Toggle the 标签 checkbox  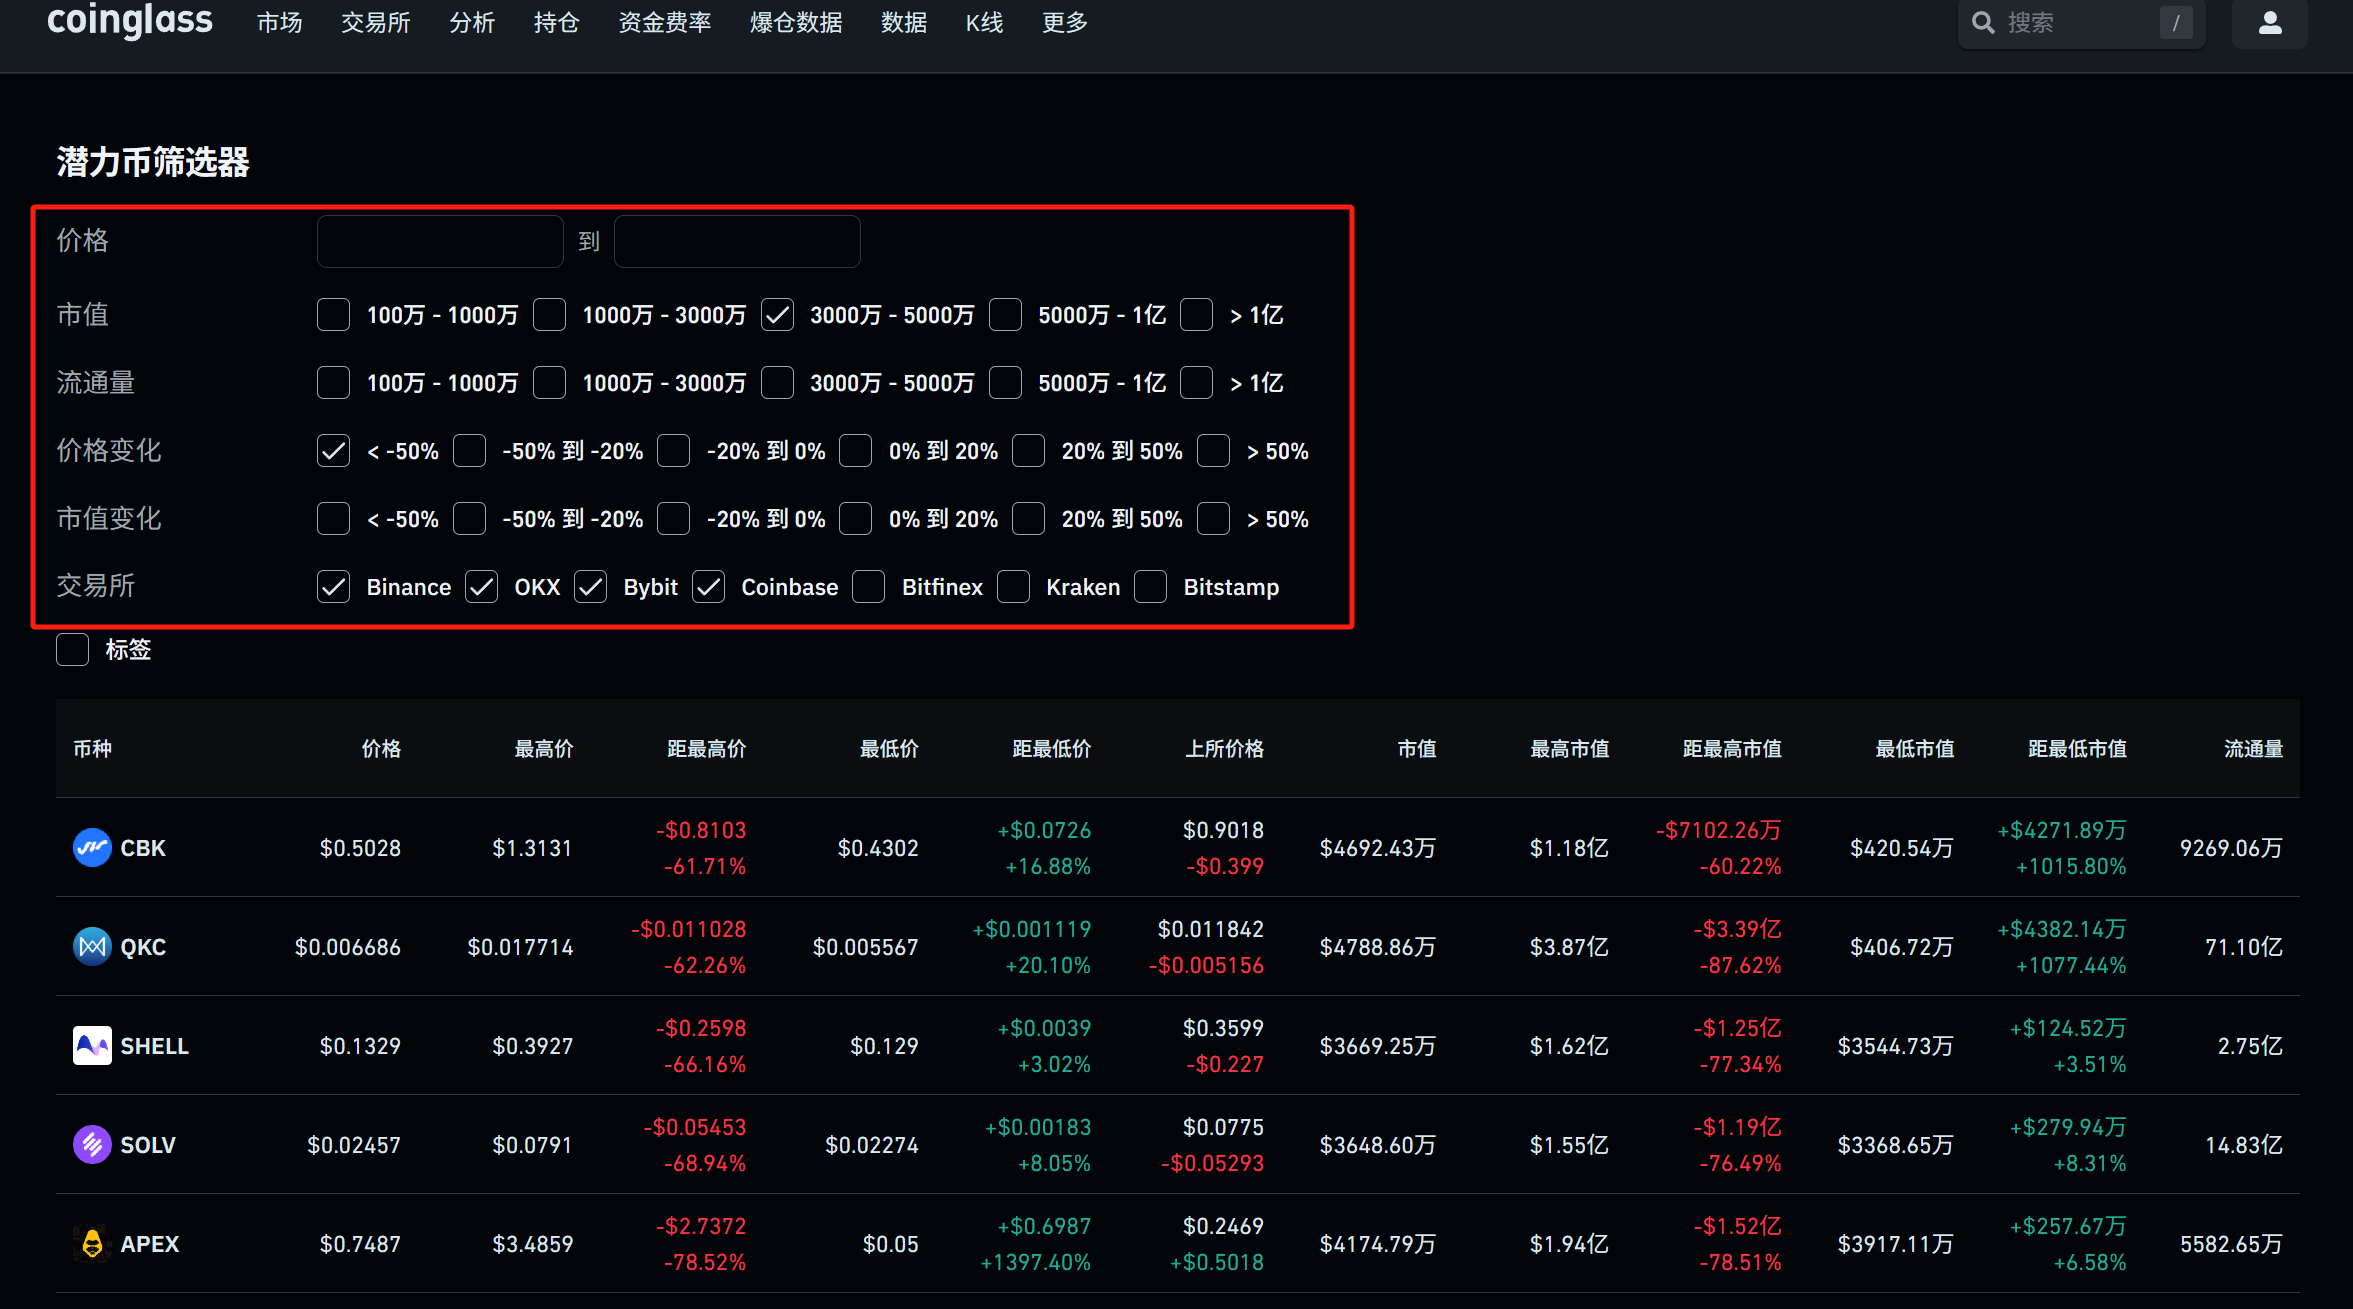pos(73,650)
